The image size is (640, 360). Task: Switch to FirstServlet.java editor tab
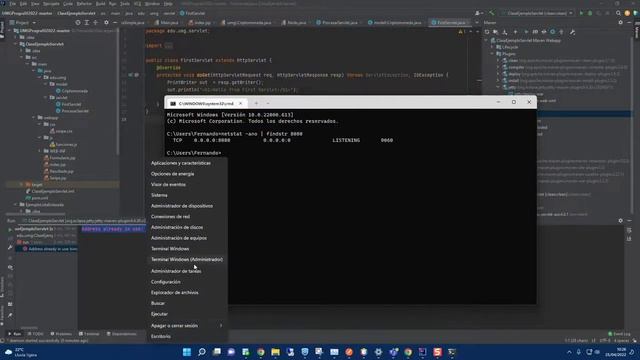pos(450,22)
